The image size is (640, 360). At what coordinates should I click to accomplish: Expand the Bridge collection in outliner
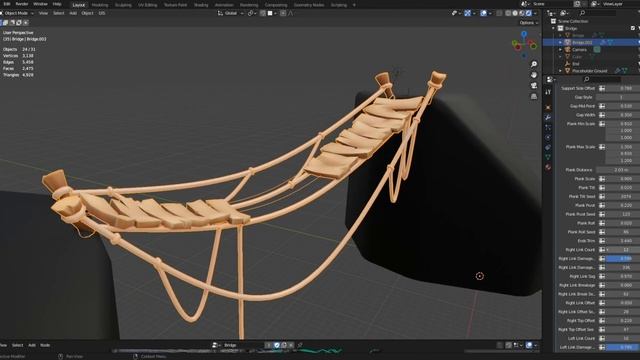click(x=554, y=28)
